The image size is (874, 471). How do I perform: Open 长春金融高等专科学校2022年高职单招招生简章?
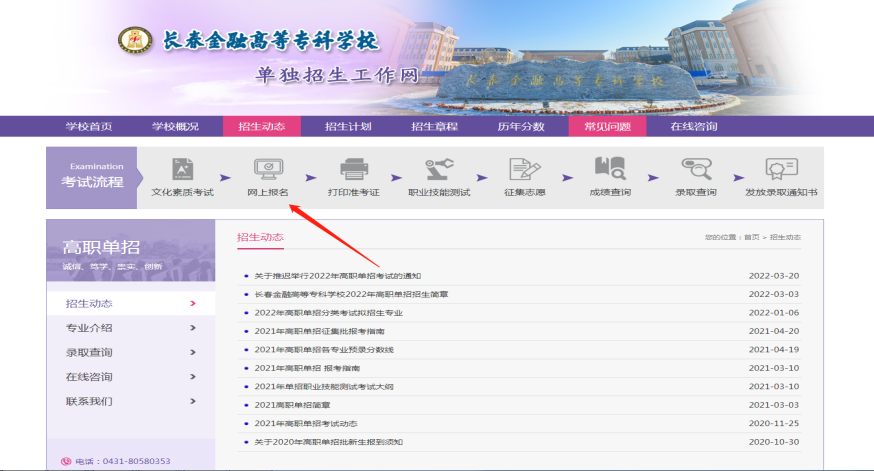351,294
